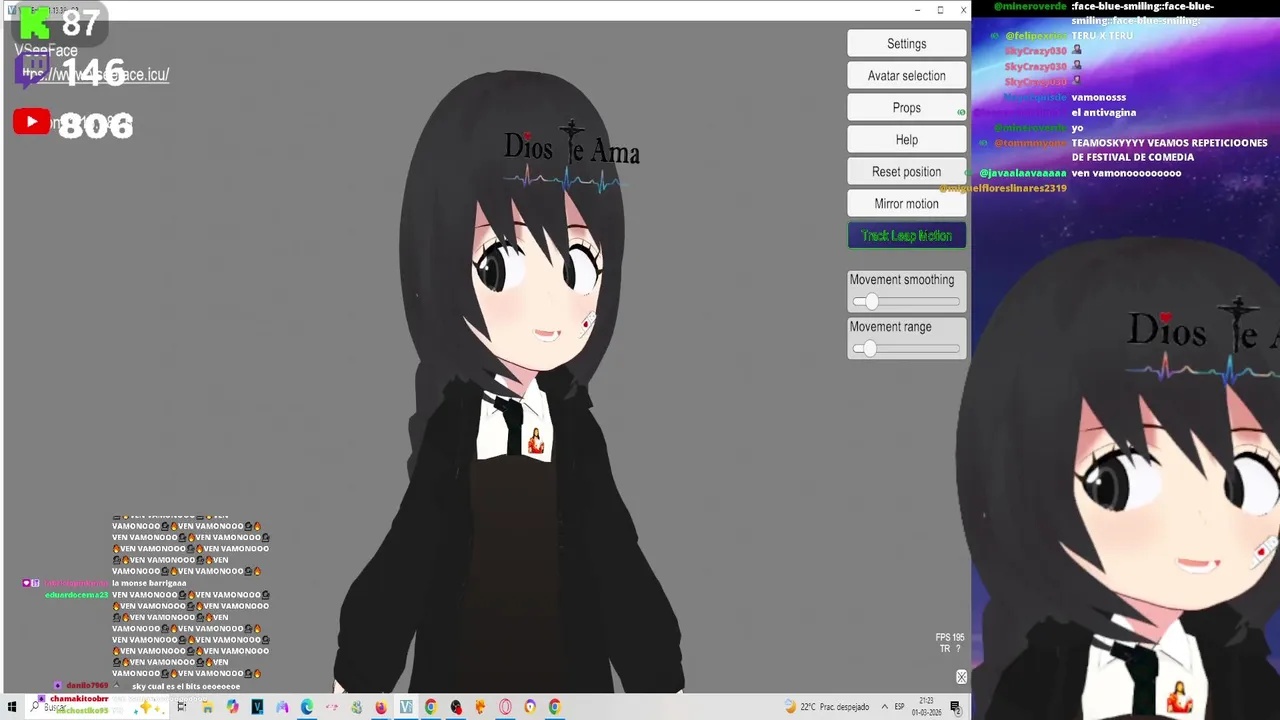Open the VSeeFace Help button
Viewport: 1280px width, 720px height.
point(906,140)
